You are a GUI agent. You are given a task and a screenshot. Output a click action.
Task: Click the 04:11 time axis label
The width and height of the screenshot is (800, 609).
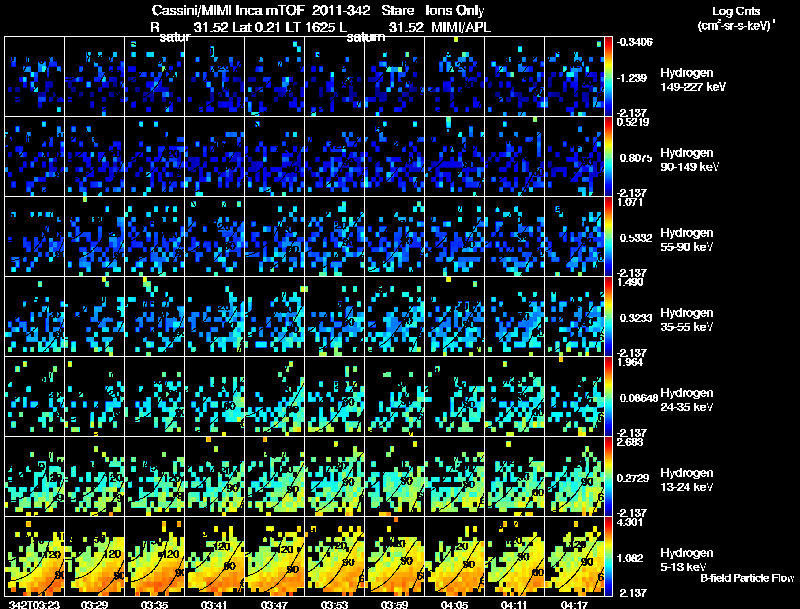click(x=514, y=604)
